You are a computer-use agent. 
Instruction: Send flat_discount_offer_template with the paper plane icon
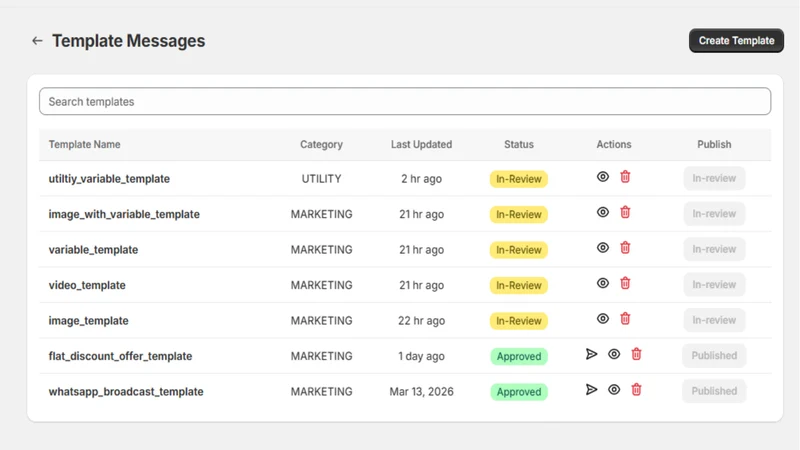[x=591, y=354]
